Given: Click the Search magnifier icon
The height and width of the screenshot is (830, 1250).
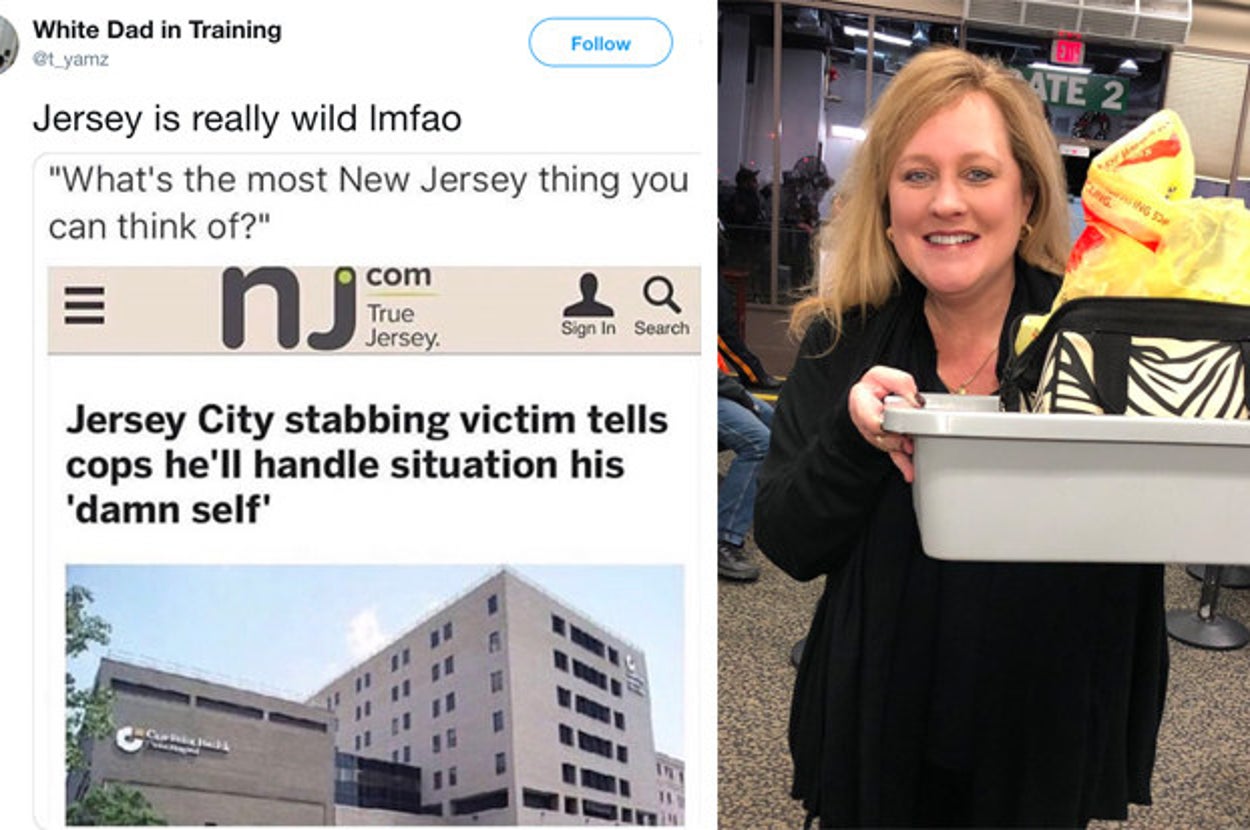Looking at the screenshot, I should tap(661, 295).
